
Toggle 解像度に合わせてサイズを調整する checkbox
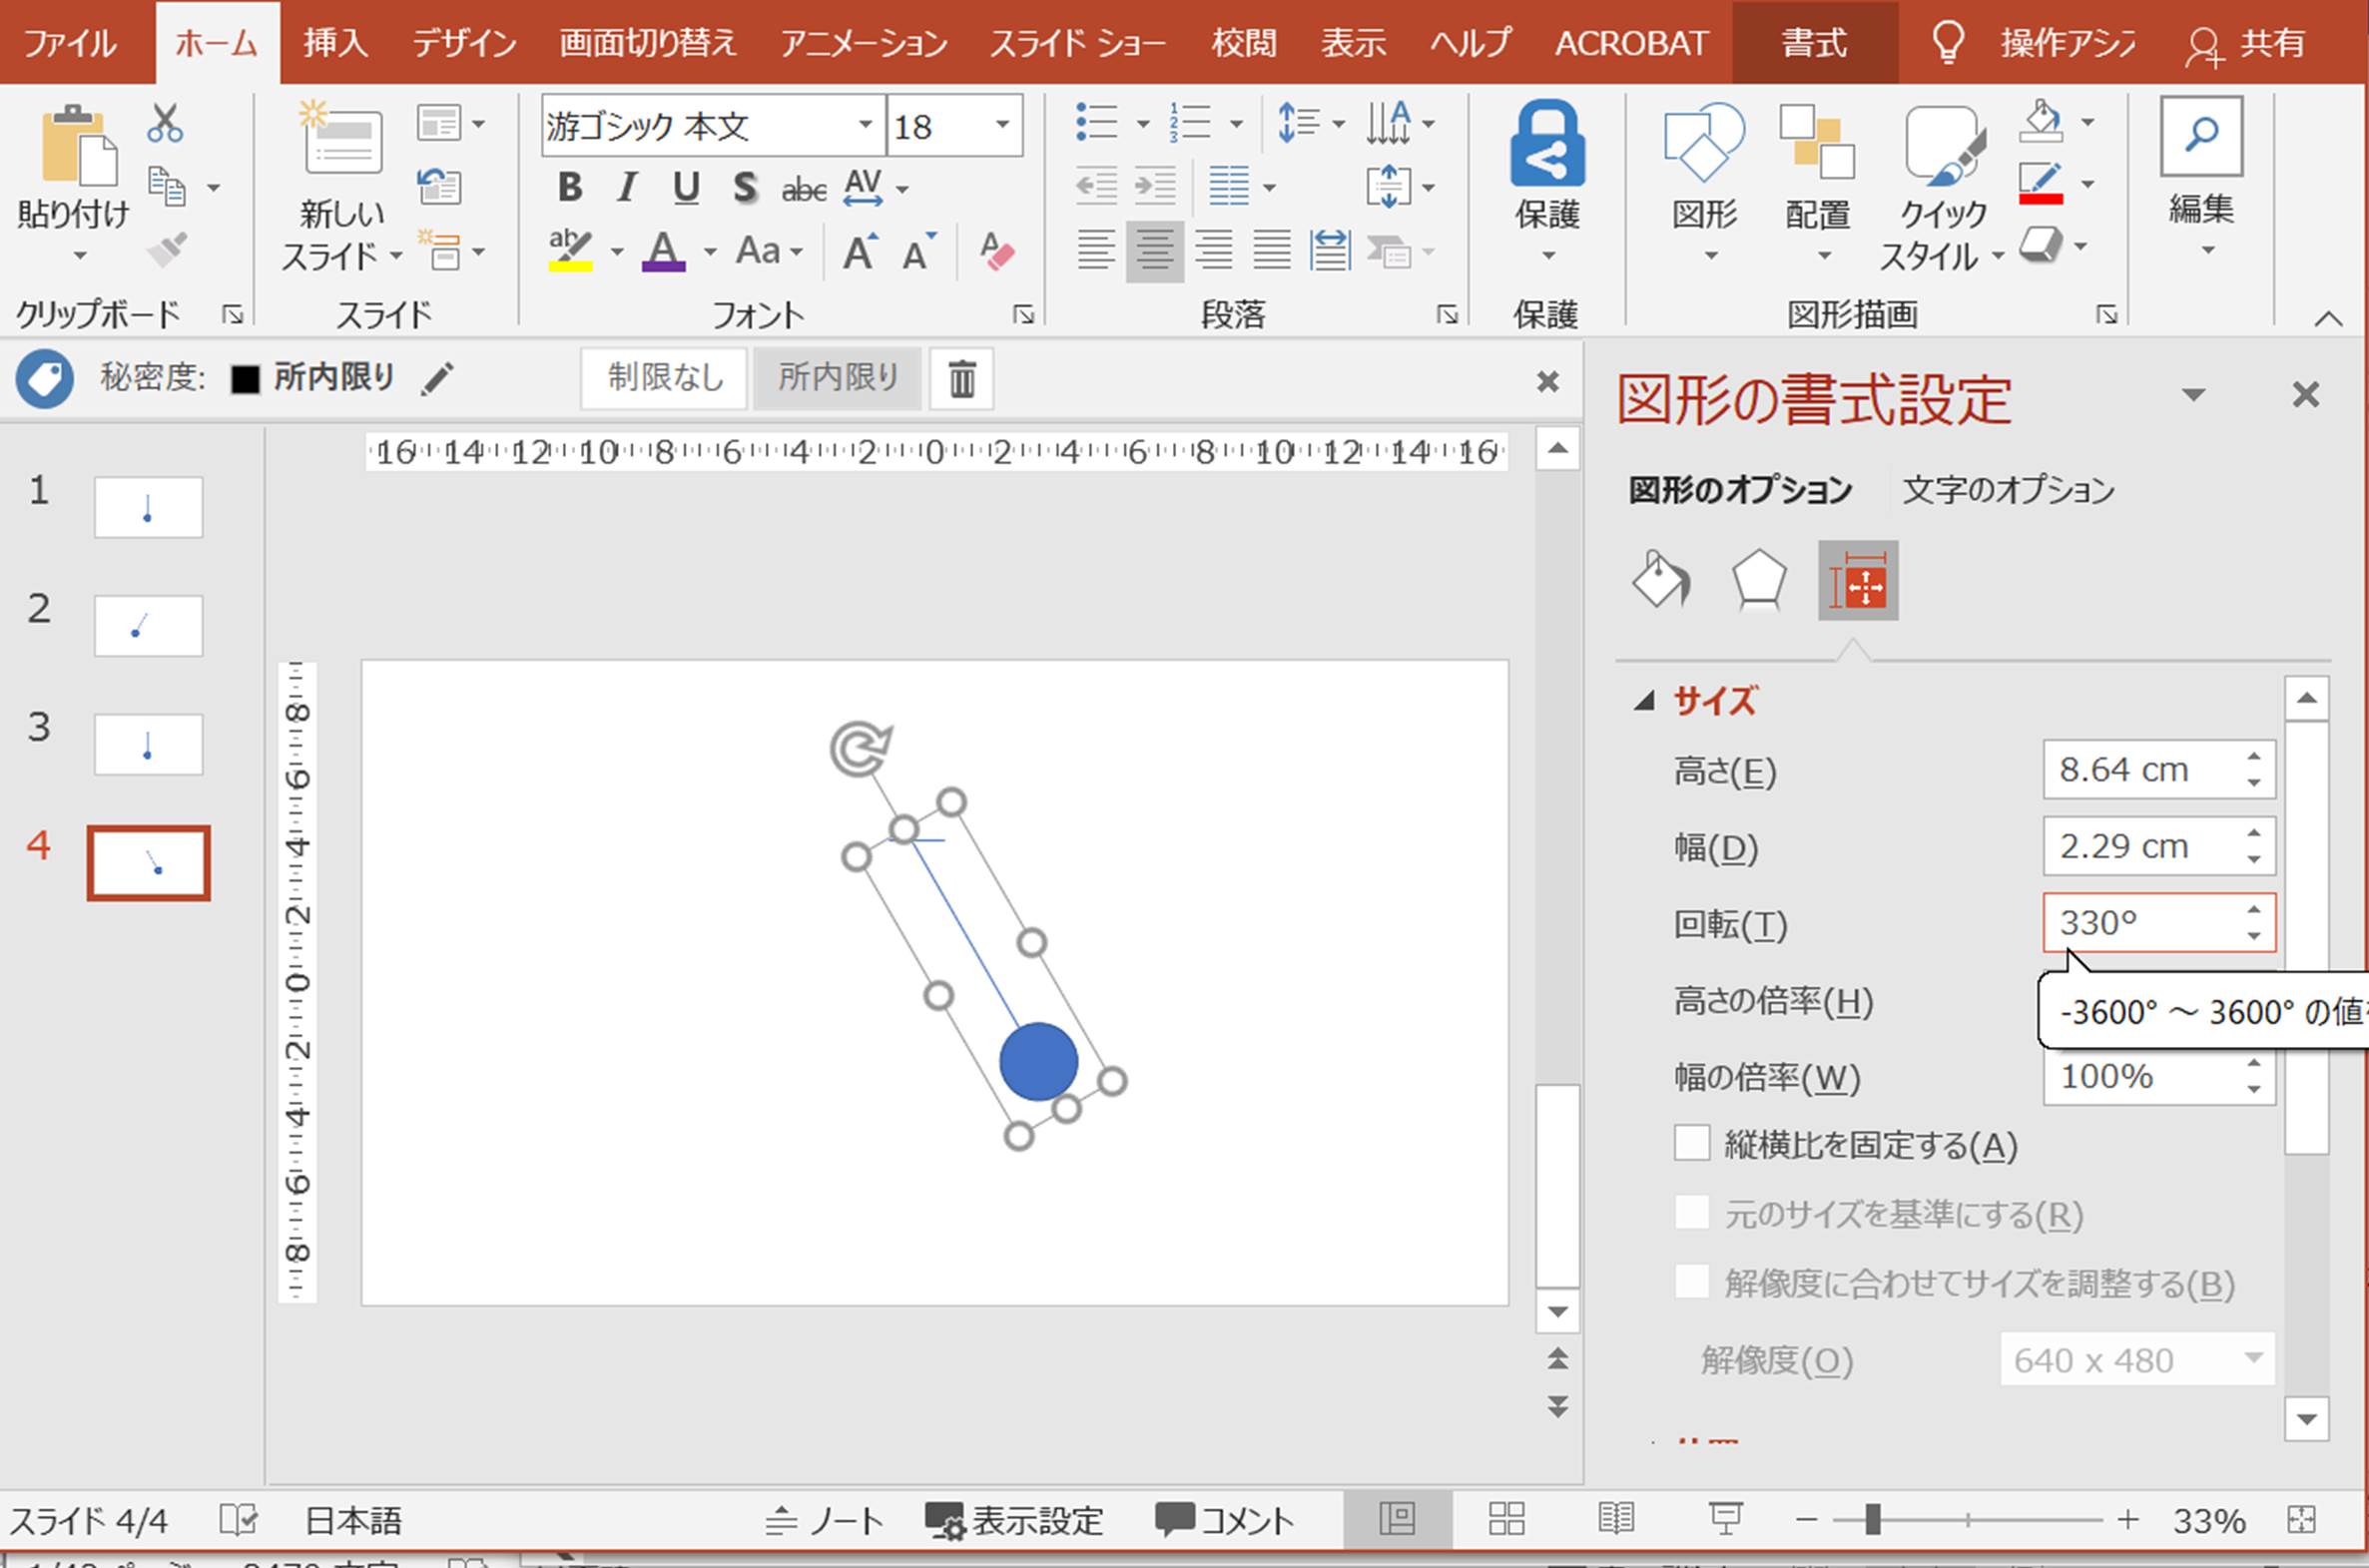click(1691, 1282)
